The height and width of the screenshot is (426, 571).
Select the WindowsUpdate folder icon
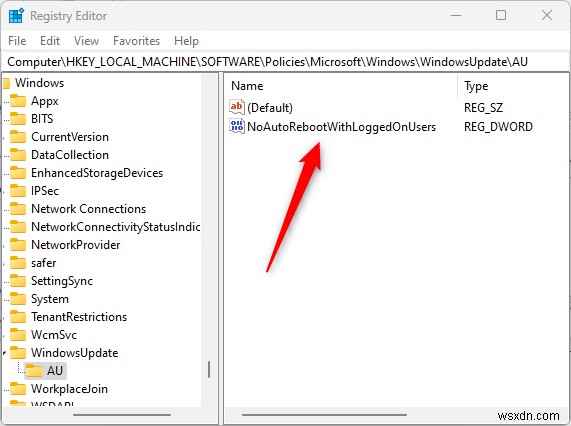click(18, 353)
